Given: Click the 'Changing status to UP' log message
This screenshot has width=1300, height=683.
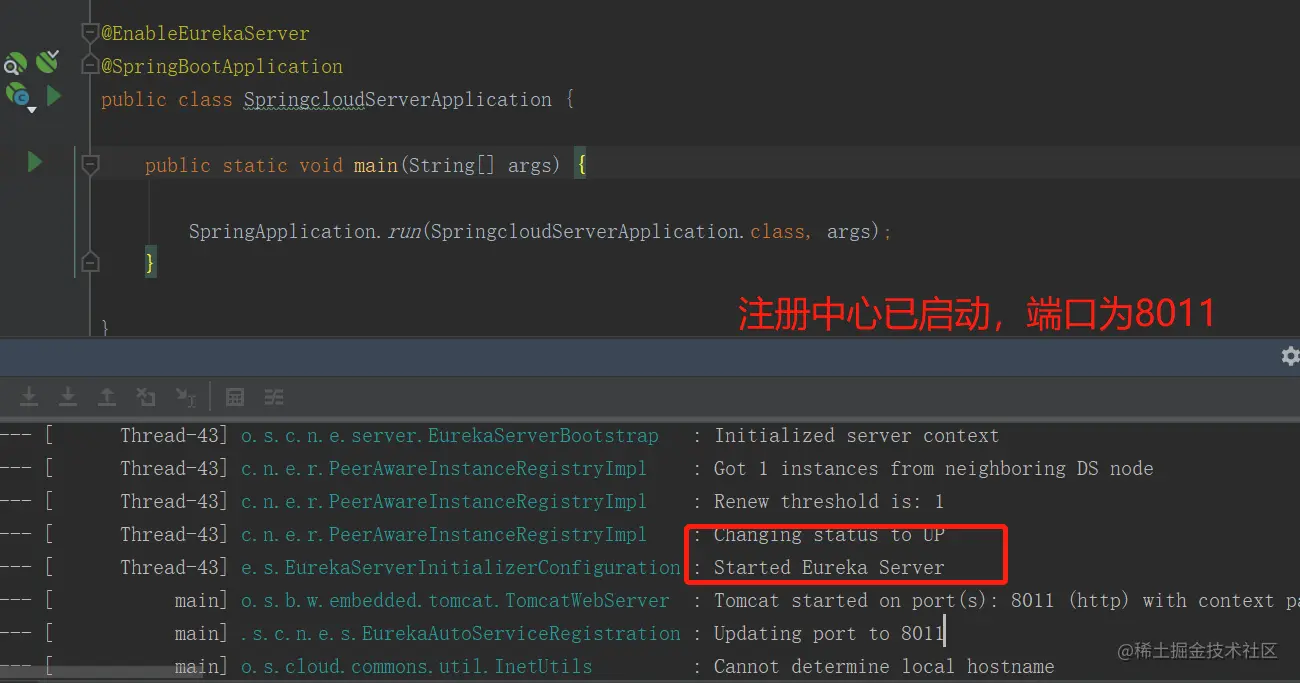Looking at the screenshot, I should [x=829, y=535].
